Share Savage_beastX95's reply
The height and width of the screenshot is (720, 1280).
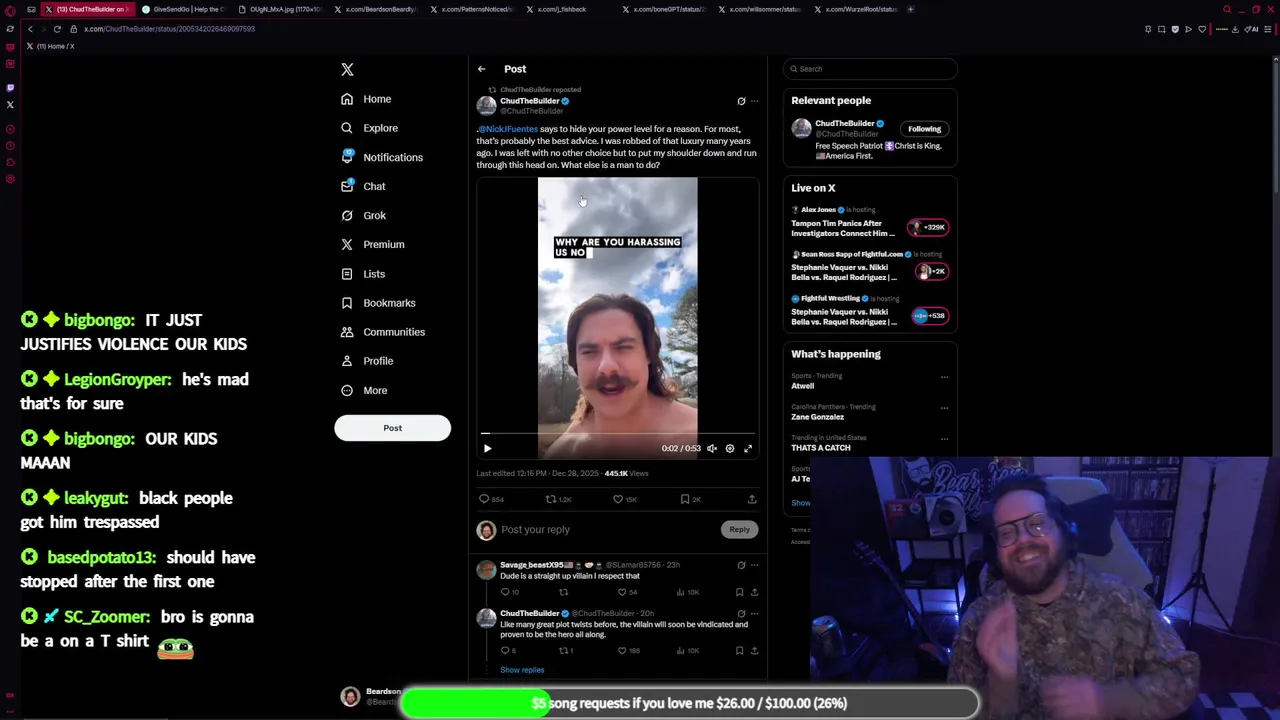pyautogui.click(x=754, y=592)
